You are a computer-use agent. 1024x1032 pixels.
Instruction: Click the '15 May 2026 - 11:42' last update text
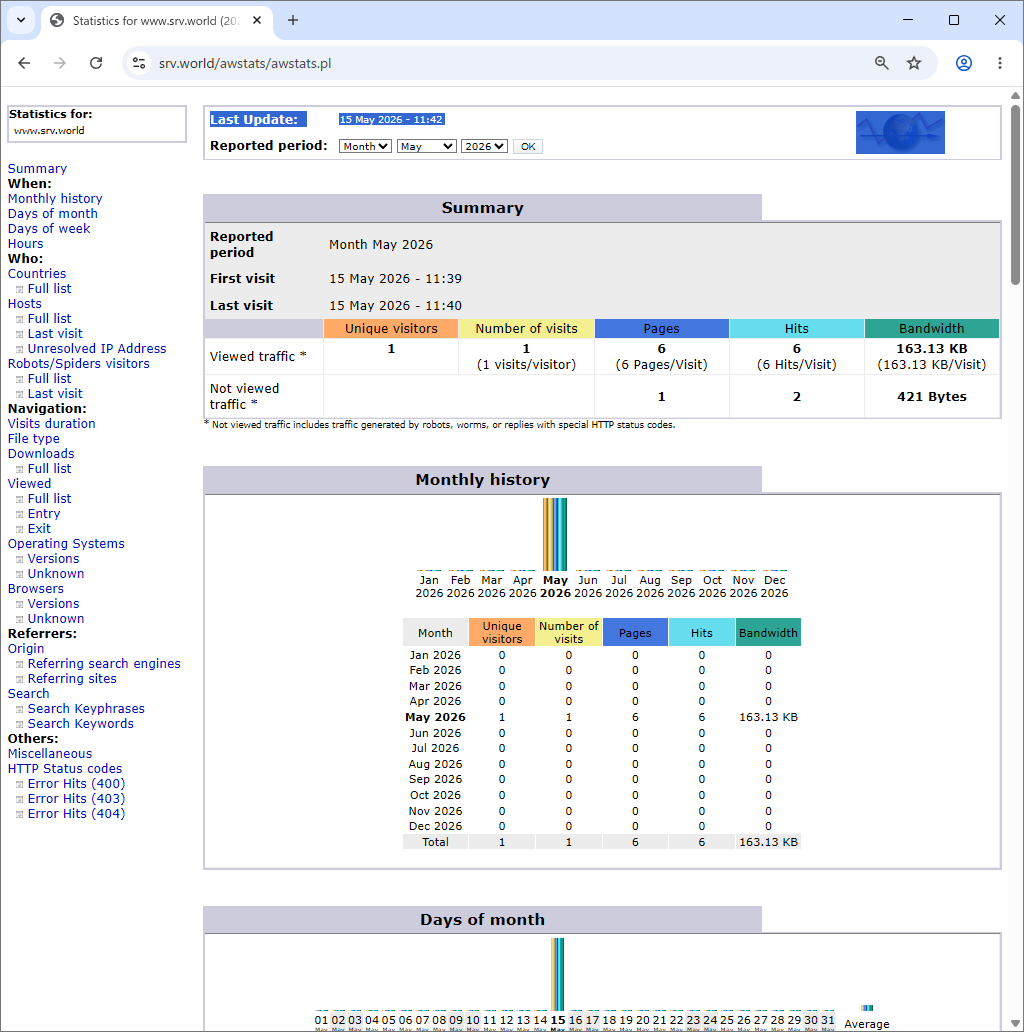(x=391, y=119)
